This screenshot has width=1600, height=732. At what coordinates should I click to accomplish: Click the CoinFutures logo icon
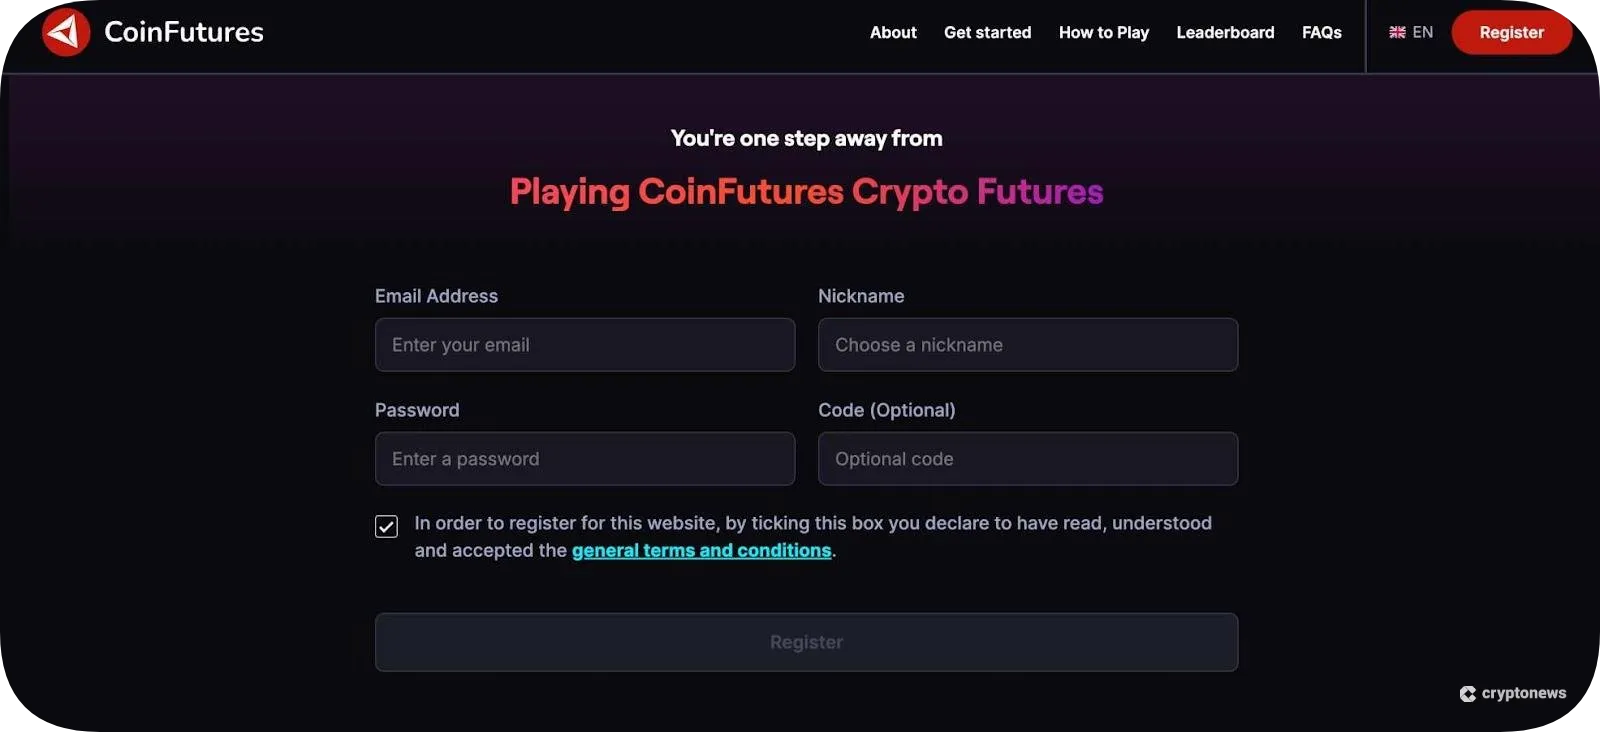coord(64,31)
